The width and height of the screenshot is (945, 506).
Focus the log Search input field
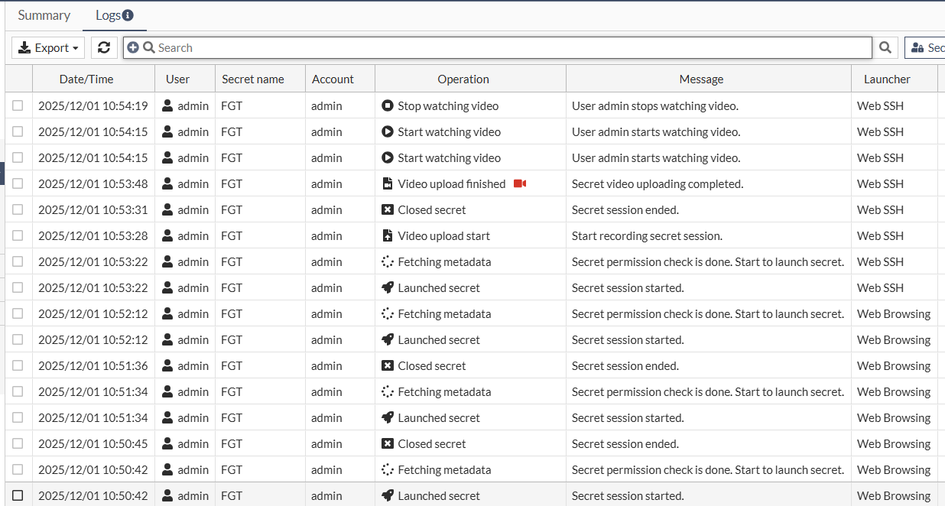(x=510, y=48)
